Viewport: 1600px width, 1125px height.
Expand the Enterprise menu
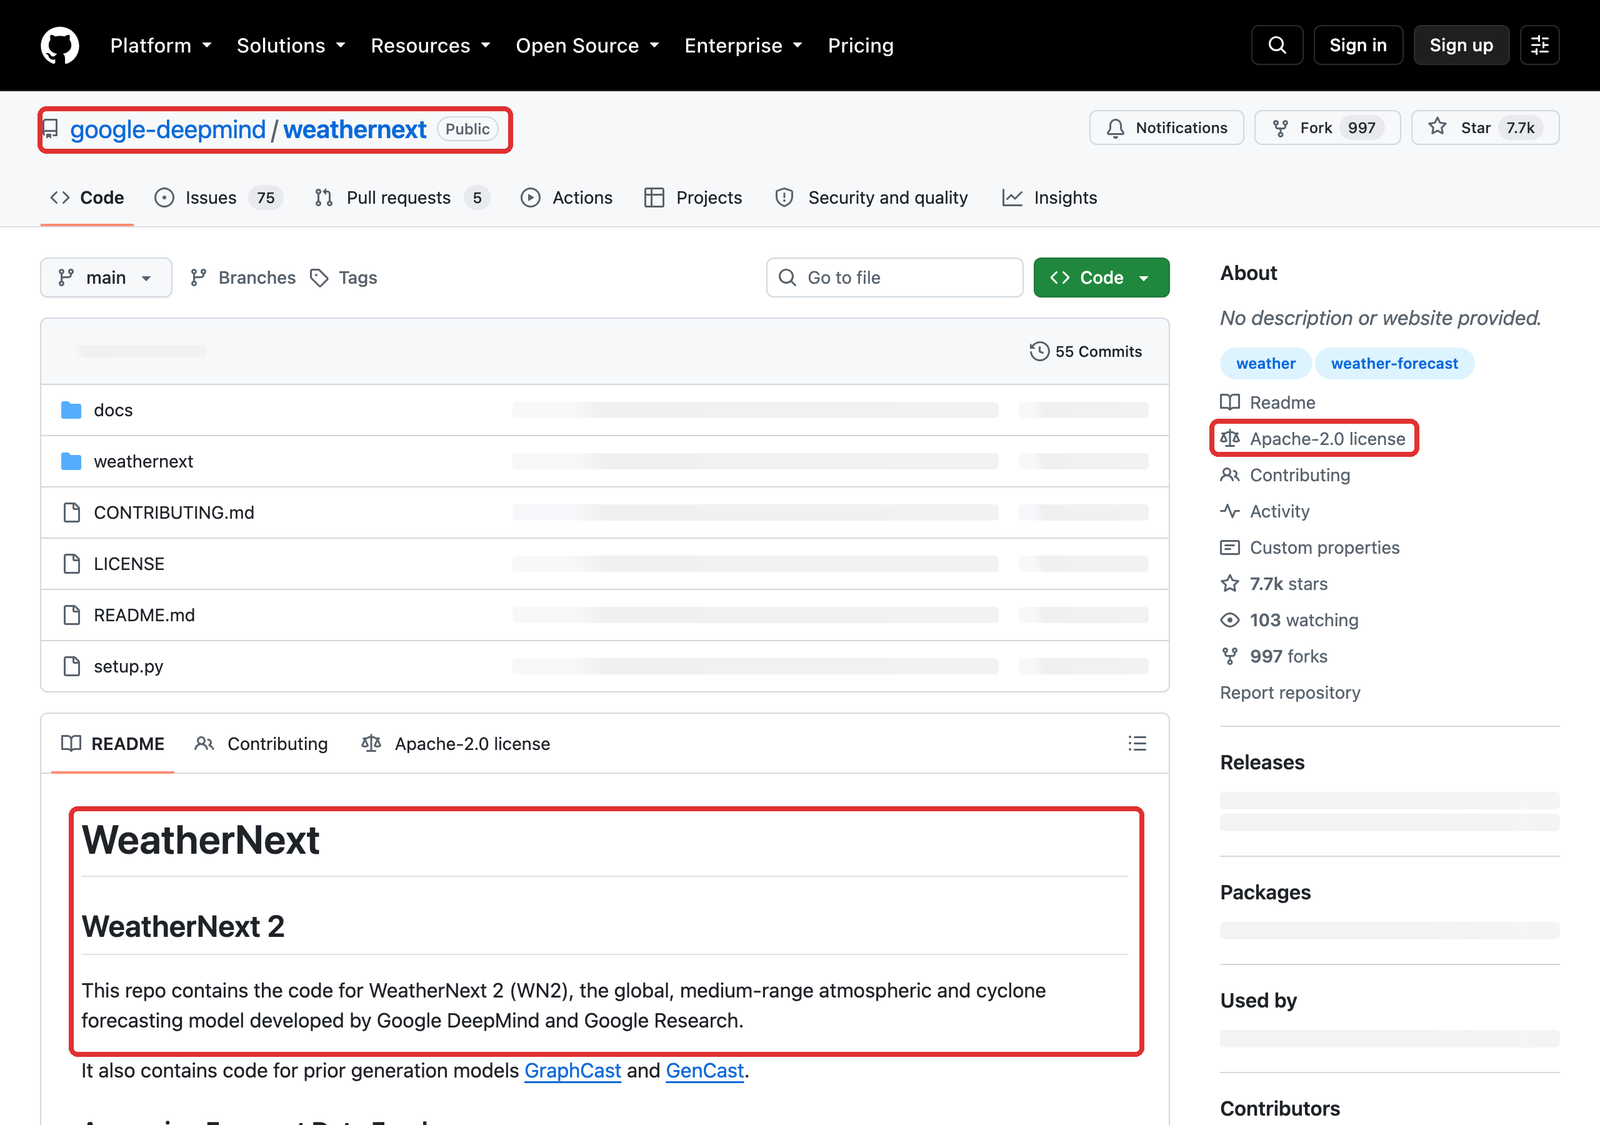(744, 45)
